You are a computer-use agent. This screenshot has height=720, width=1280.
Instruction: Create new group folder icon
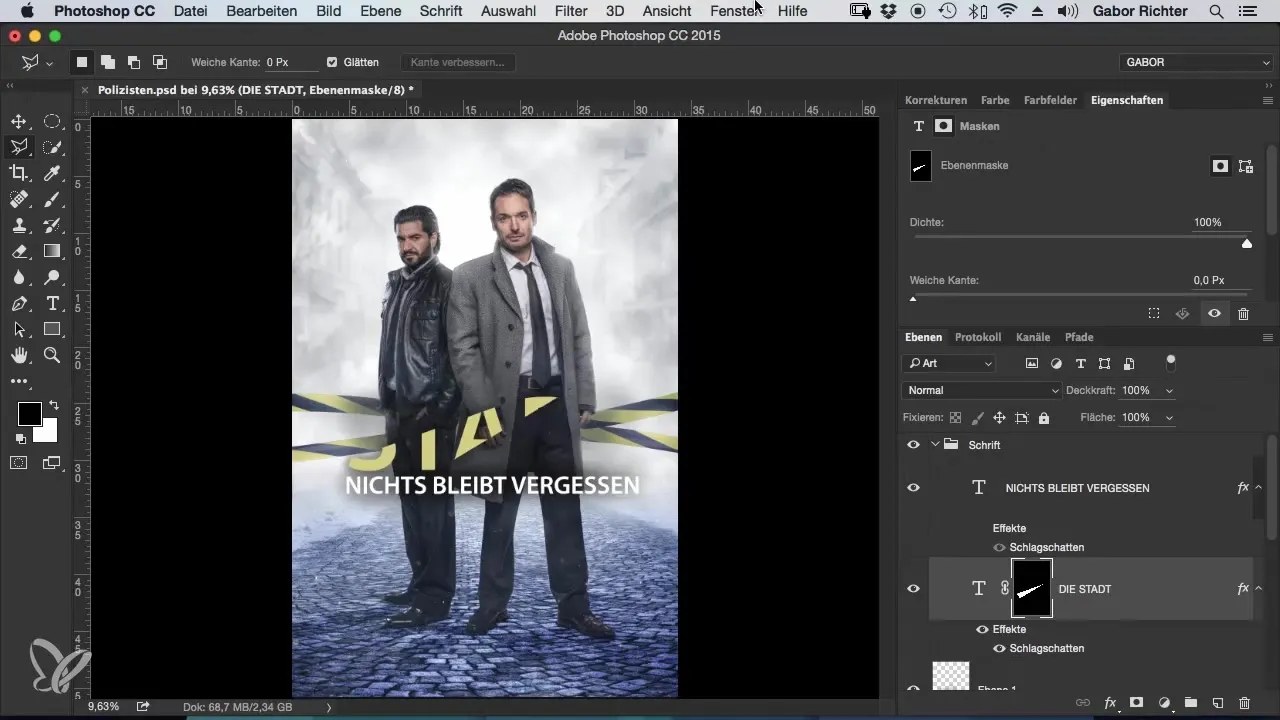[1190, 703]
